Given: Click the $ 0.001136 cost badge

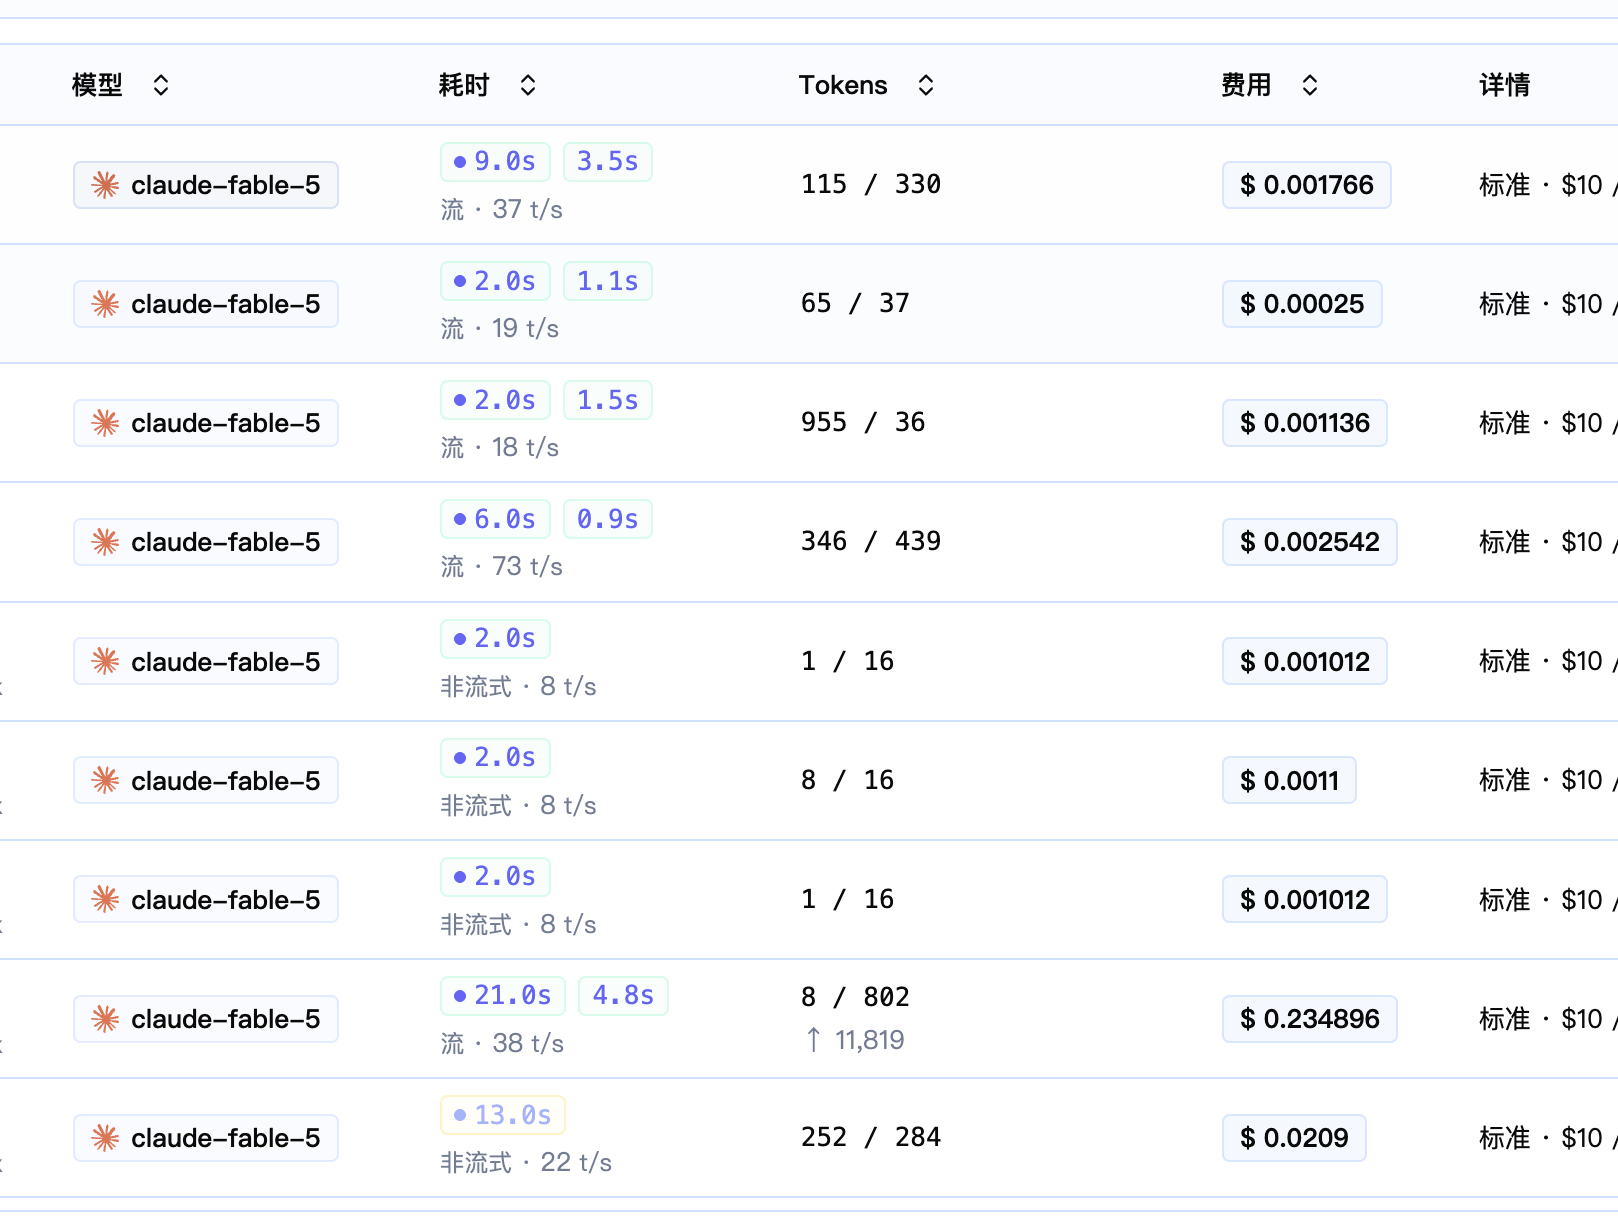Looking at the screenshot, I should click(x=1305, y=423).
